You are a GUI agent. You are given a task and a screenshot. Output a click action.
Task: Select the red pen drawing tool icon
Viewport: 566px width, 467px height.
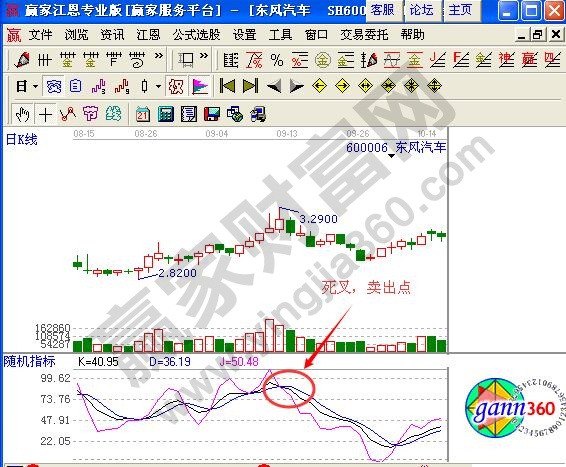pos(22,60)
